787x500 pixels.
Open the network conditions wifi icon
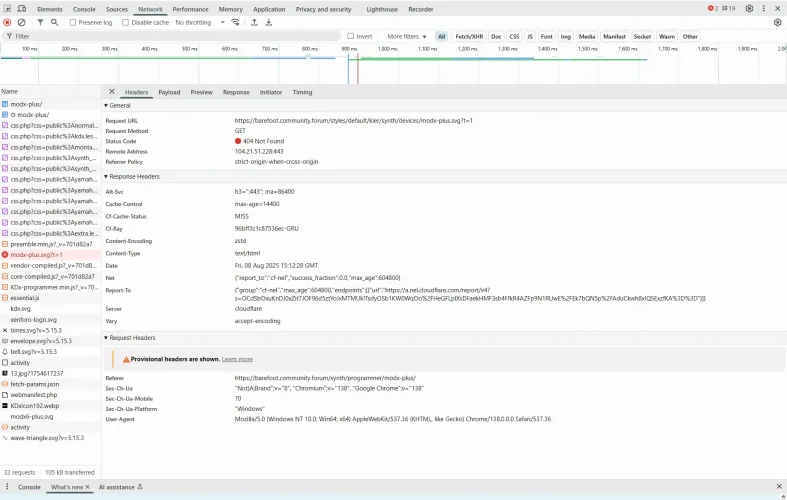[235, 22]
